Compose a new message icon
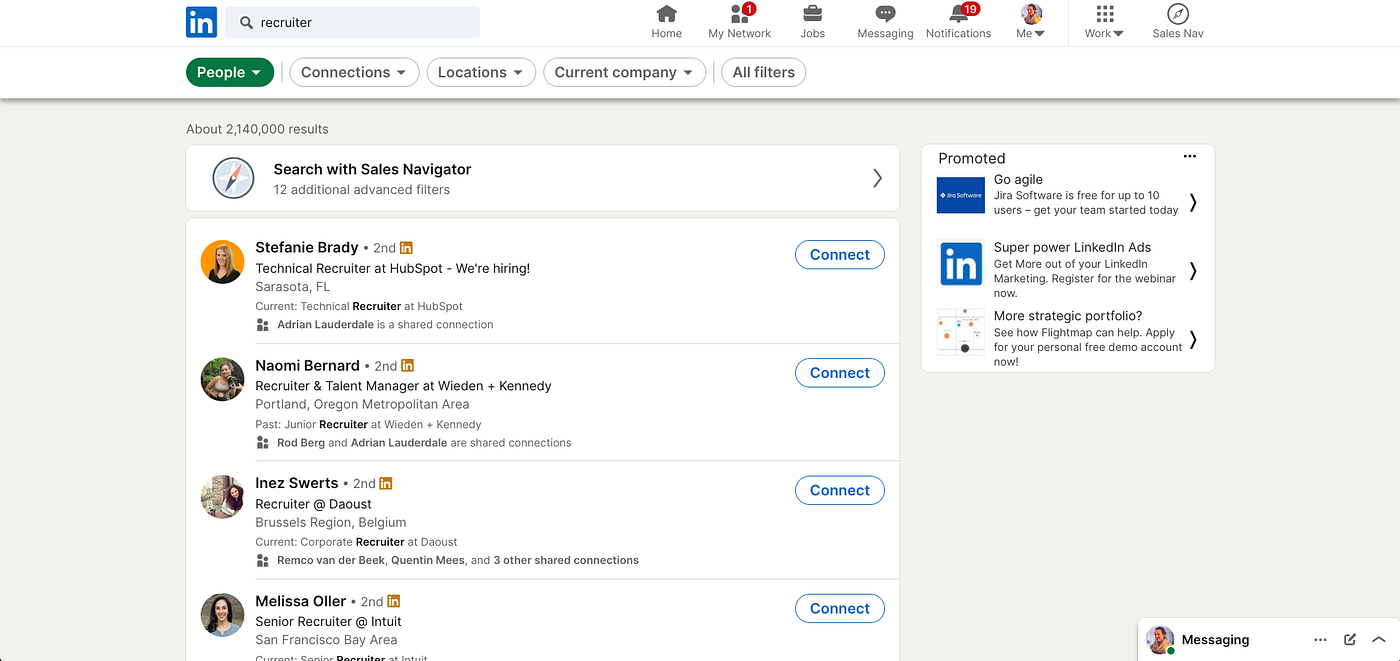Viewport: 1400px width, 661px height. pyautogui.click(x=1350, y=640)
